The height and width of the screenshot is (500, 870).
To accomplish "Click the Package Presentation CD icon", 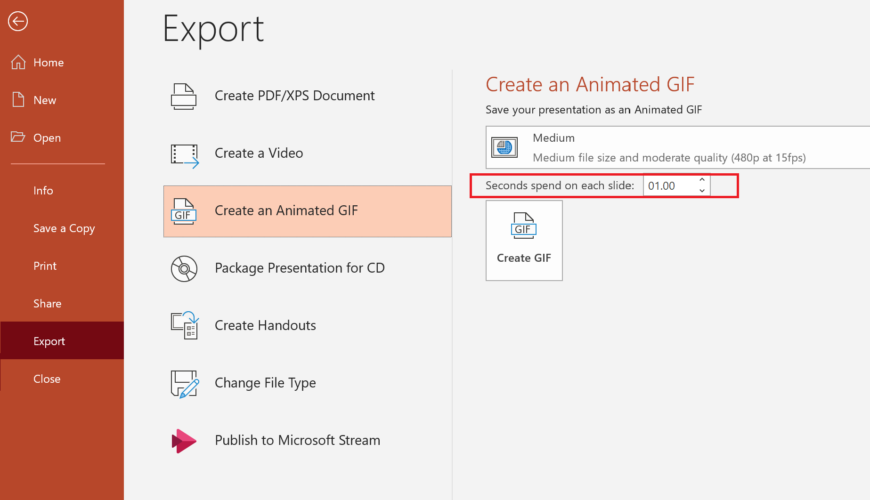I will tap(184, 268).
